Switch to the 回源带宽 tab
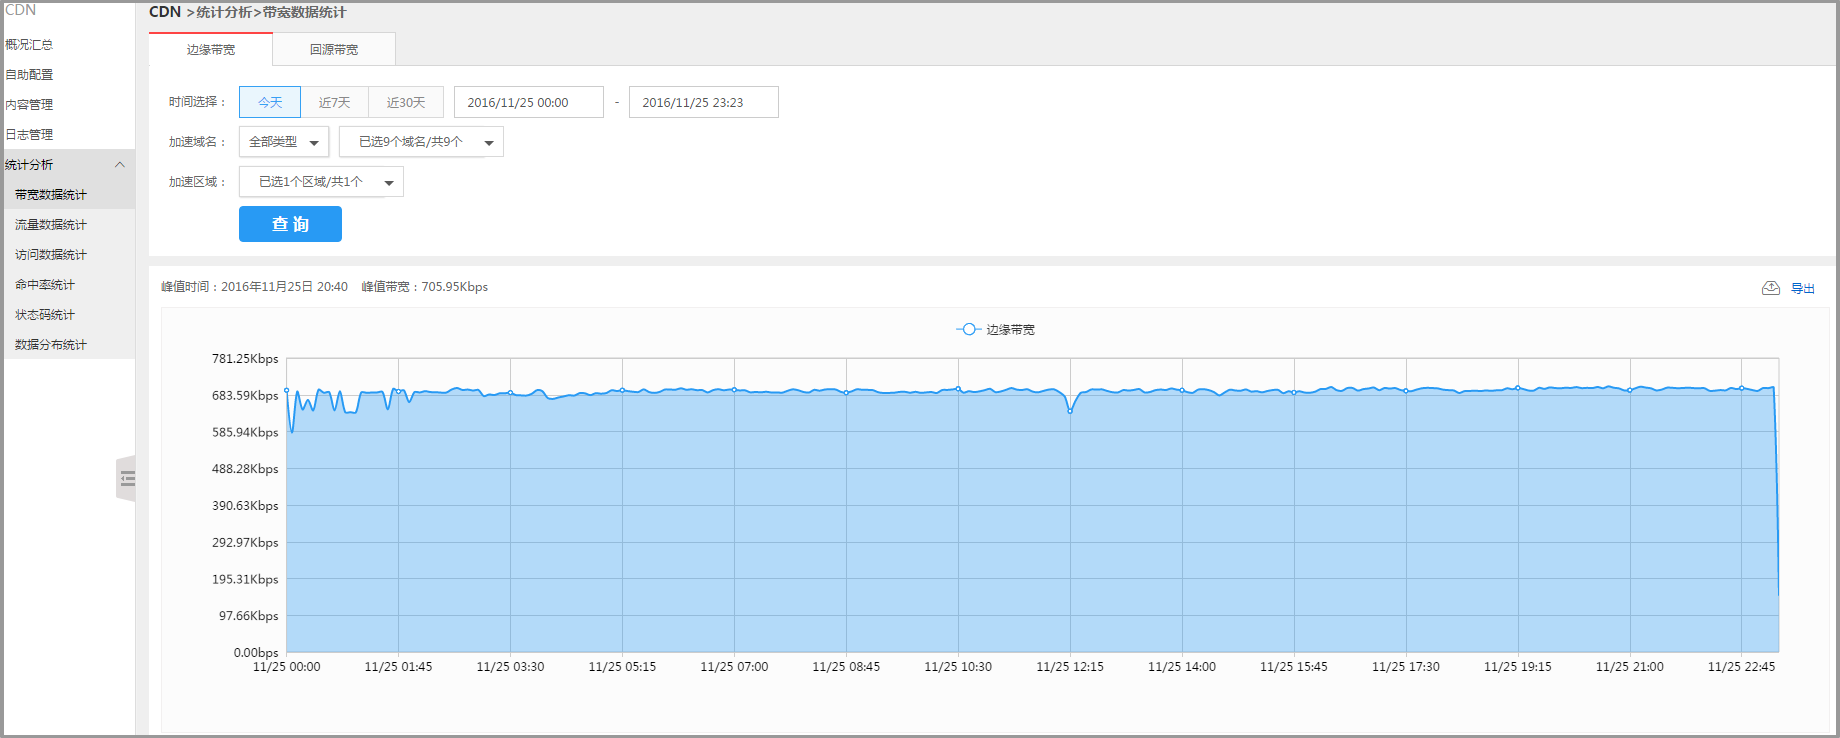Screen dimensions: 1840x738 [x=334, y=49]
